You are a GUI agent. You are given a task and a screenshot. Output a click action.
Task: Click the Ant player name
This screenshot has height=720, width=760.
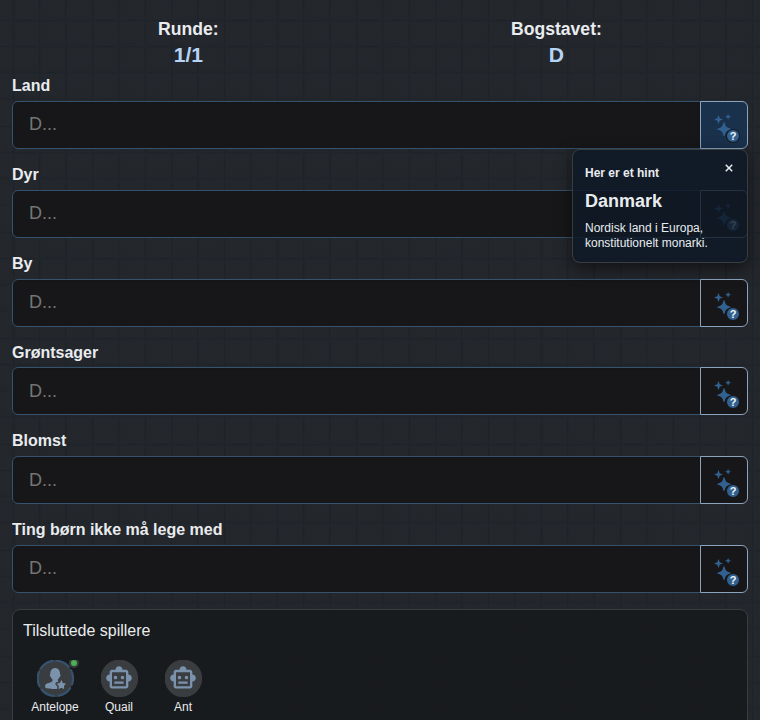point(183,707)
